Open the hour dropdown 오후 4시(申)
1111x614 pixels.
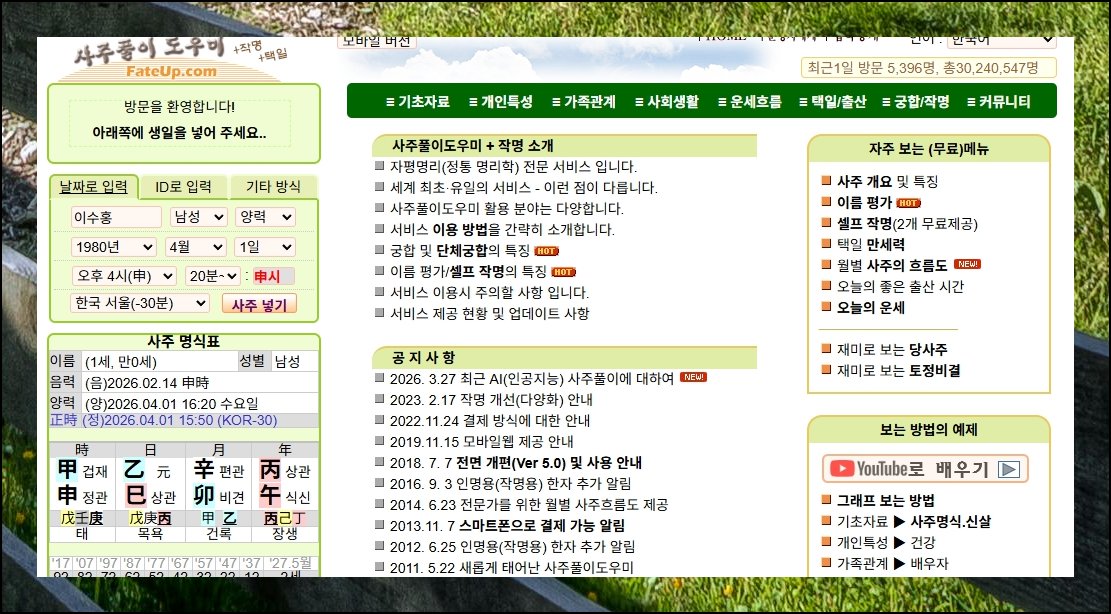(x=123, y=275)
